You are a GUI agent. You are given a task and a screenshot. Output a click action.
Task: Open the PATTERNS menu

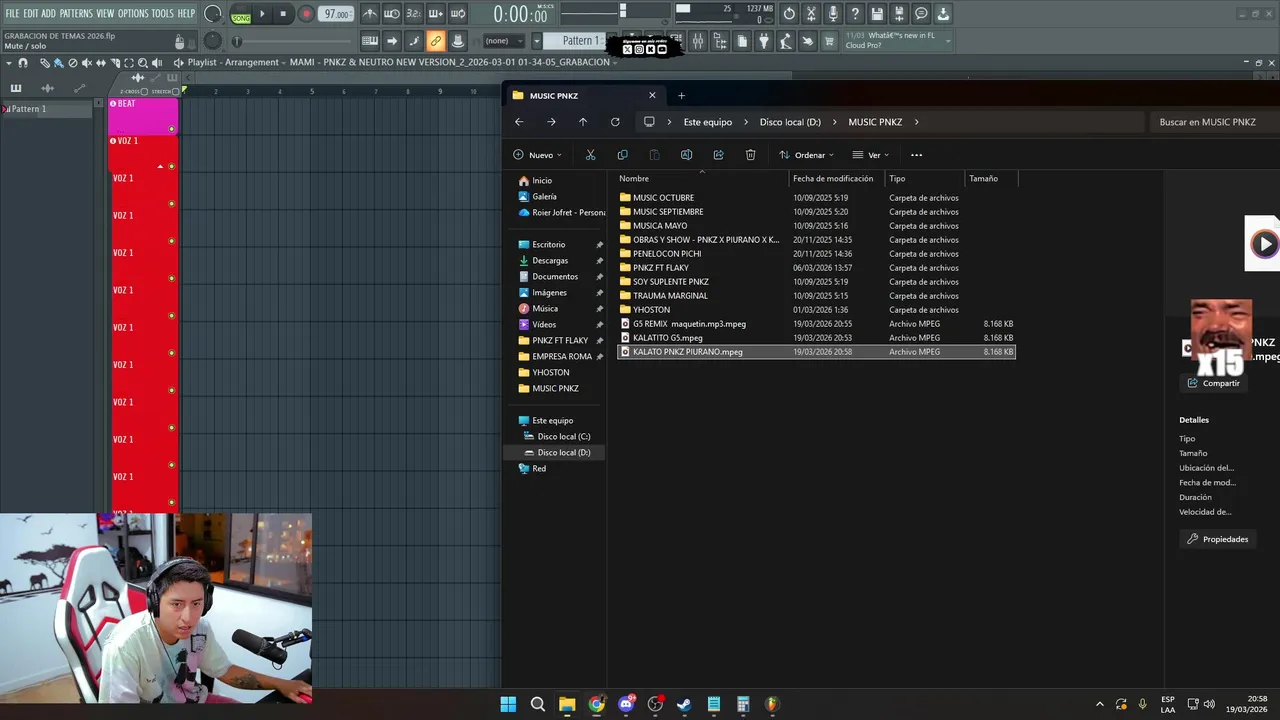pos(76,14)
